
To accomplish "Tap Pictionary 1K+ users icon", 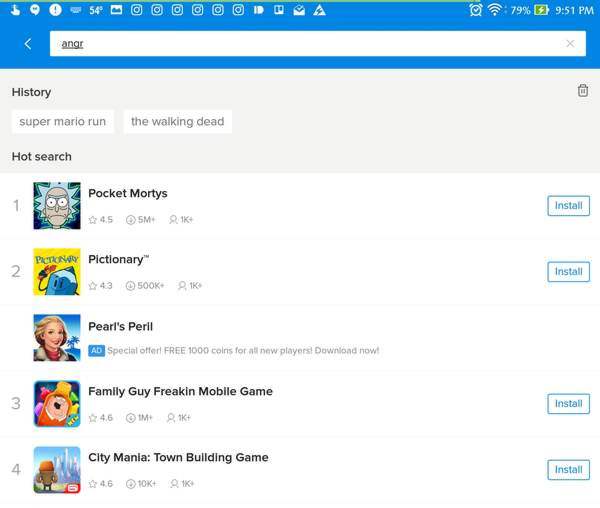I will click(x=182, y=286).
